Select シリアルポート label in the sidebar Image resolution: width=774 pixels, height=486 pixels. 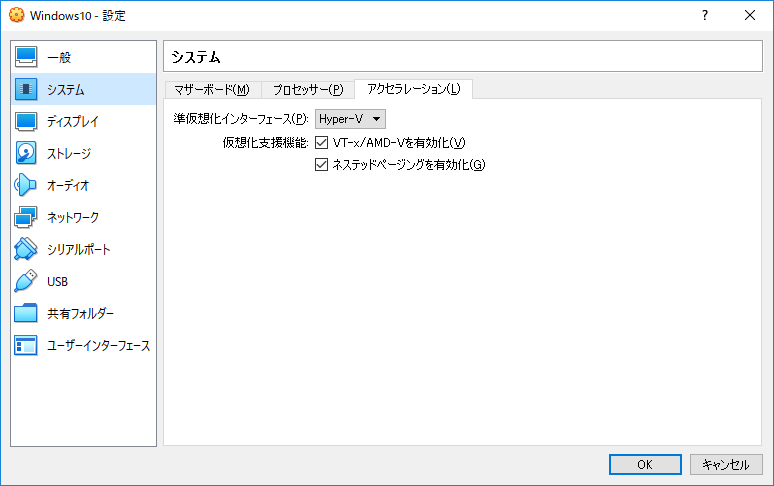click(78, 250)
